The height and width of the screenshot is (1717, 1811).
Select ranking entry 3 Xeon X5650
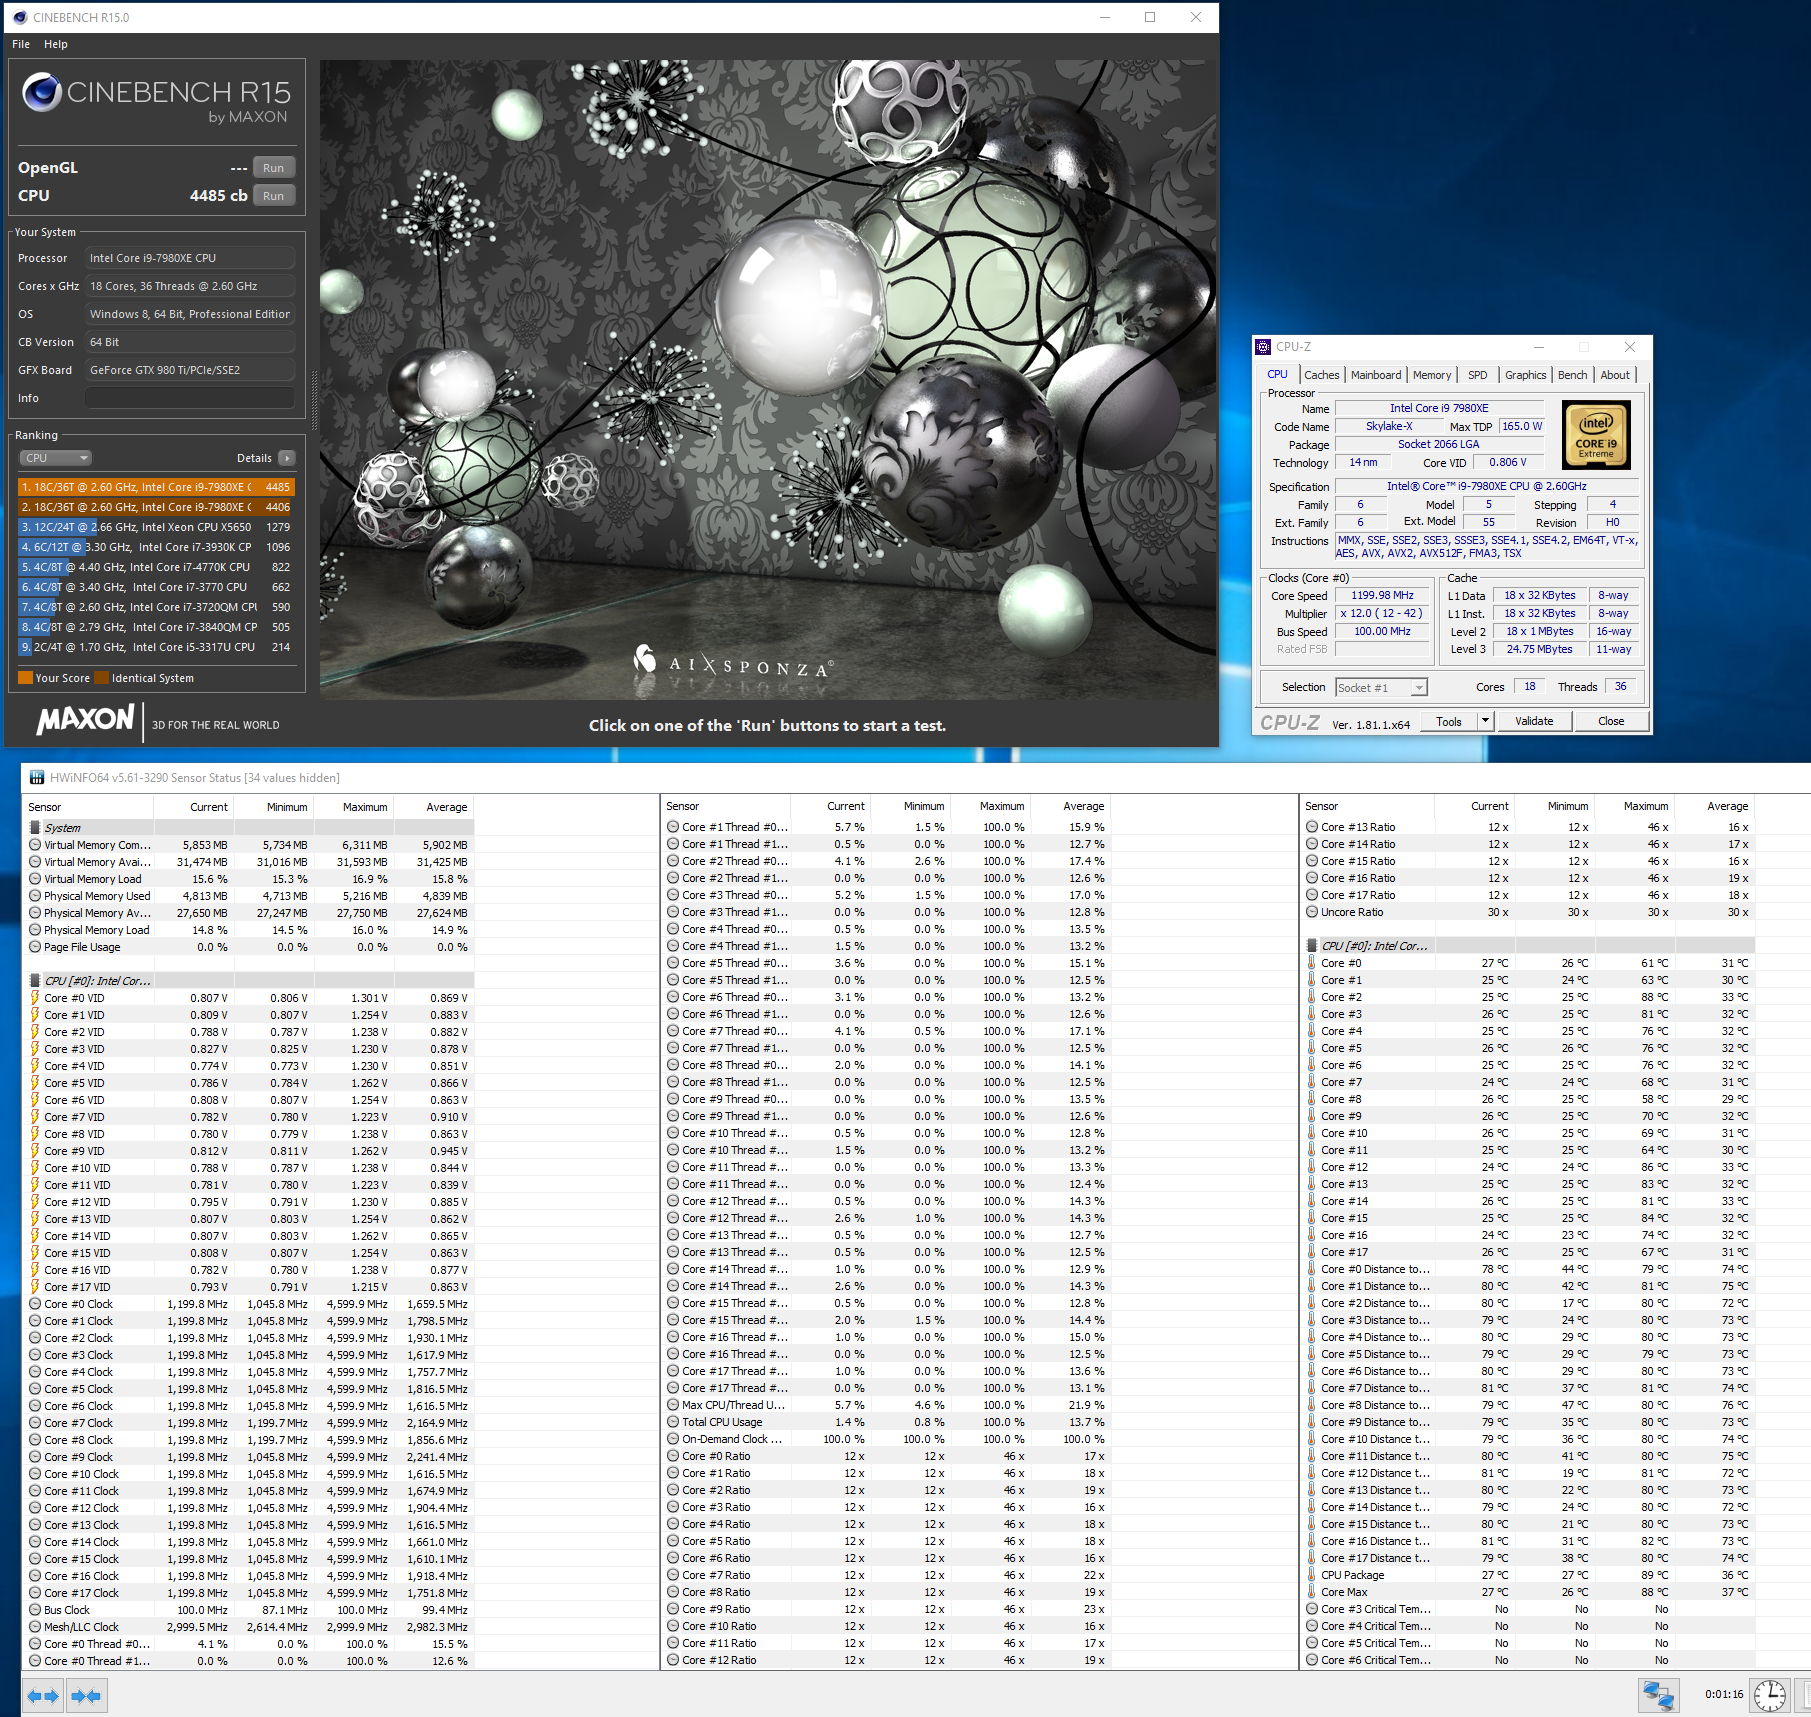156,527
